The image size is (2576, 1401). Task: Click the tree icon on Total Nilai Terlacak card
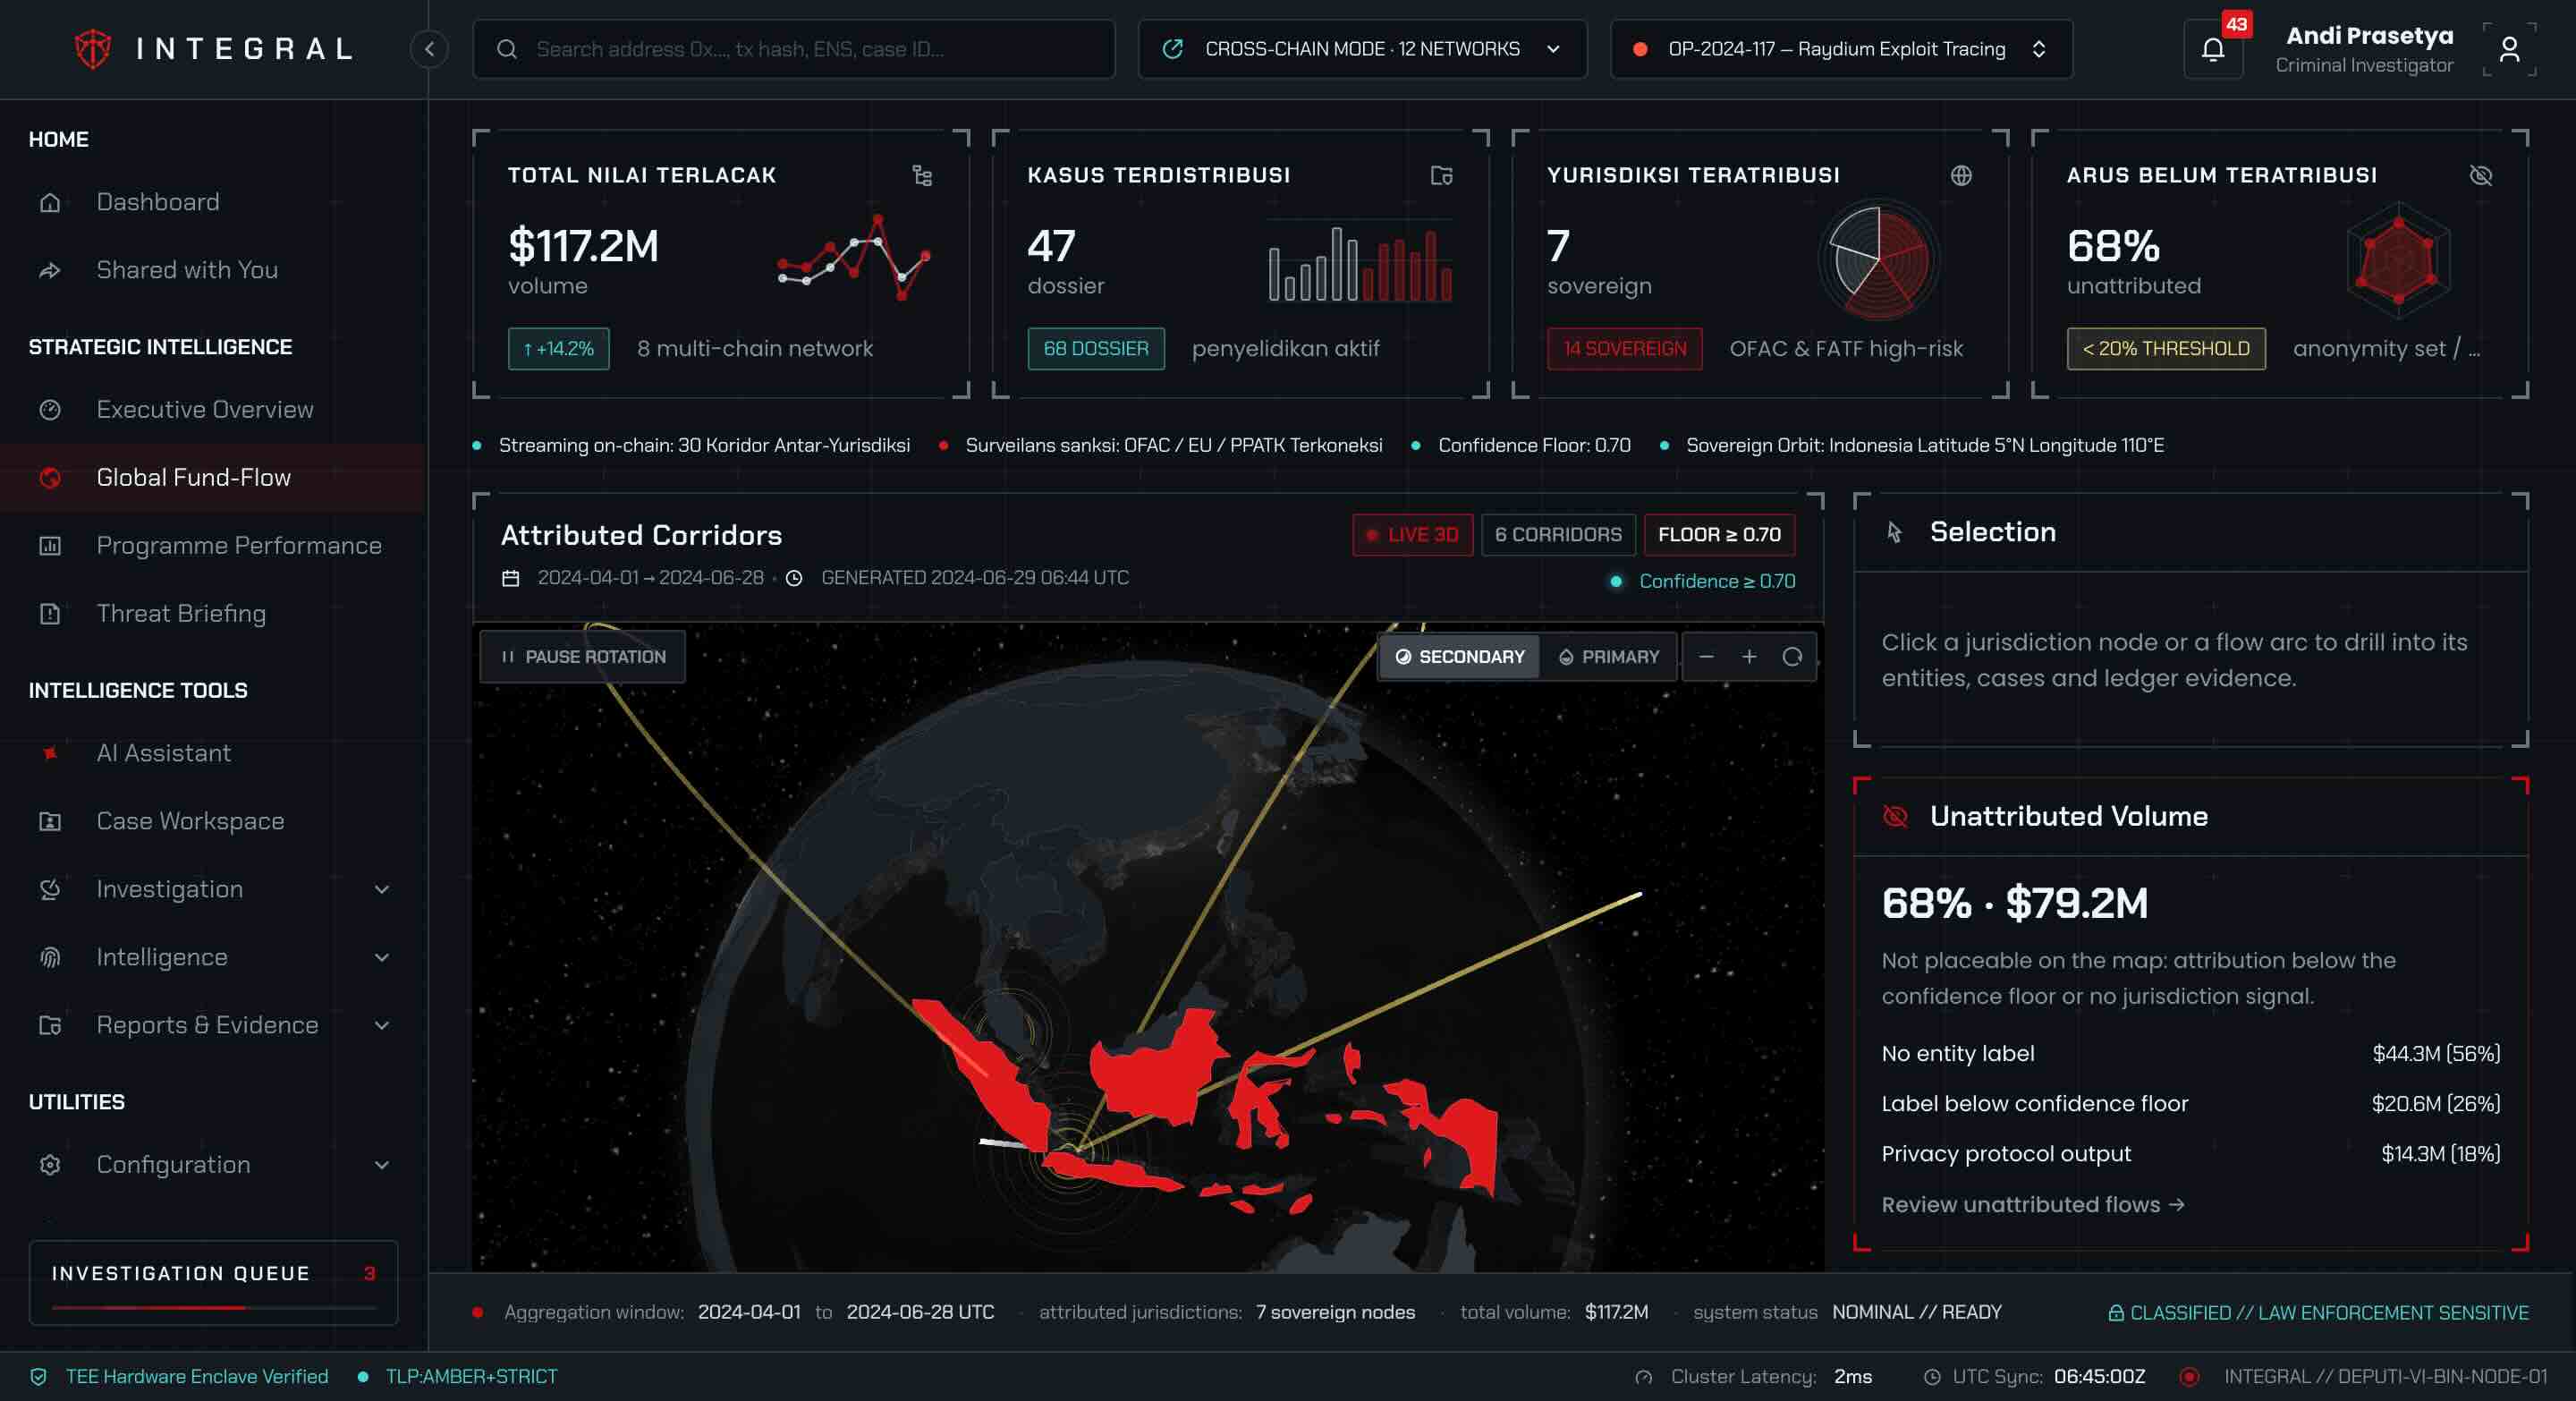922,175
